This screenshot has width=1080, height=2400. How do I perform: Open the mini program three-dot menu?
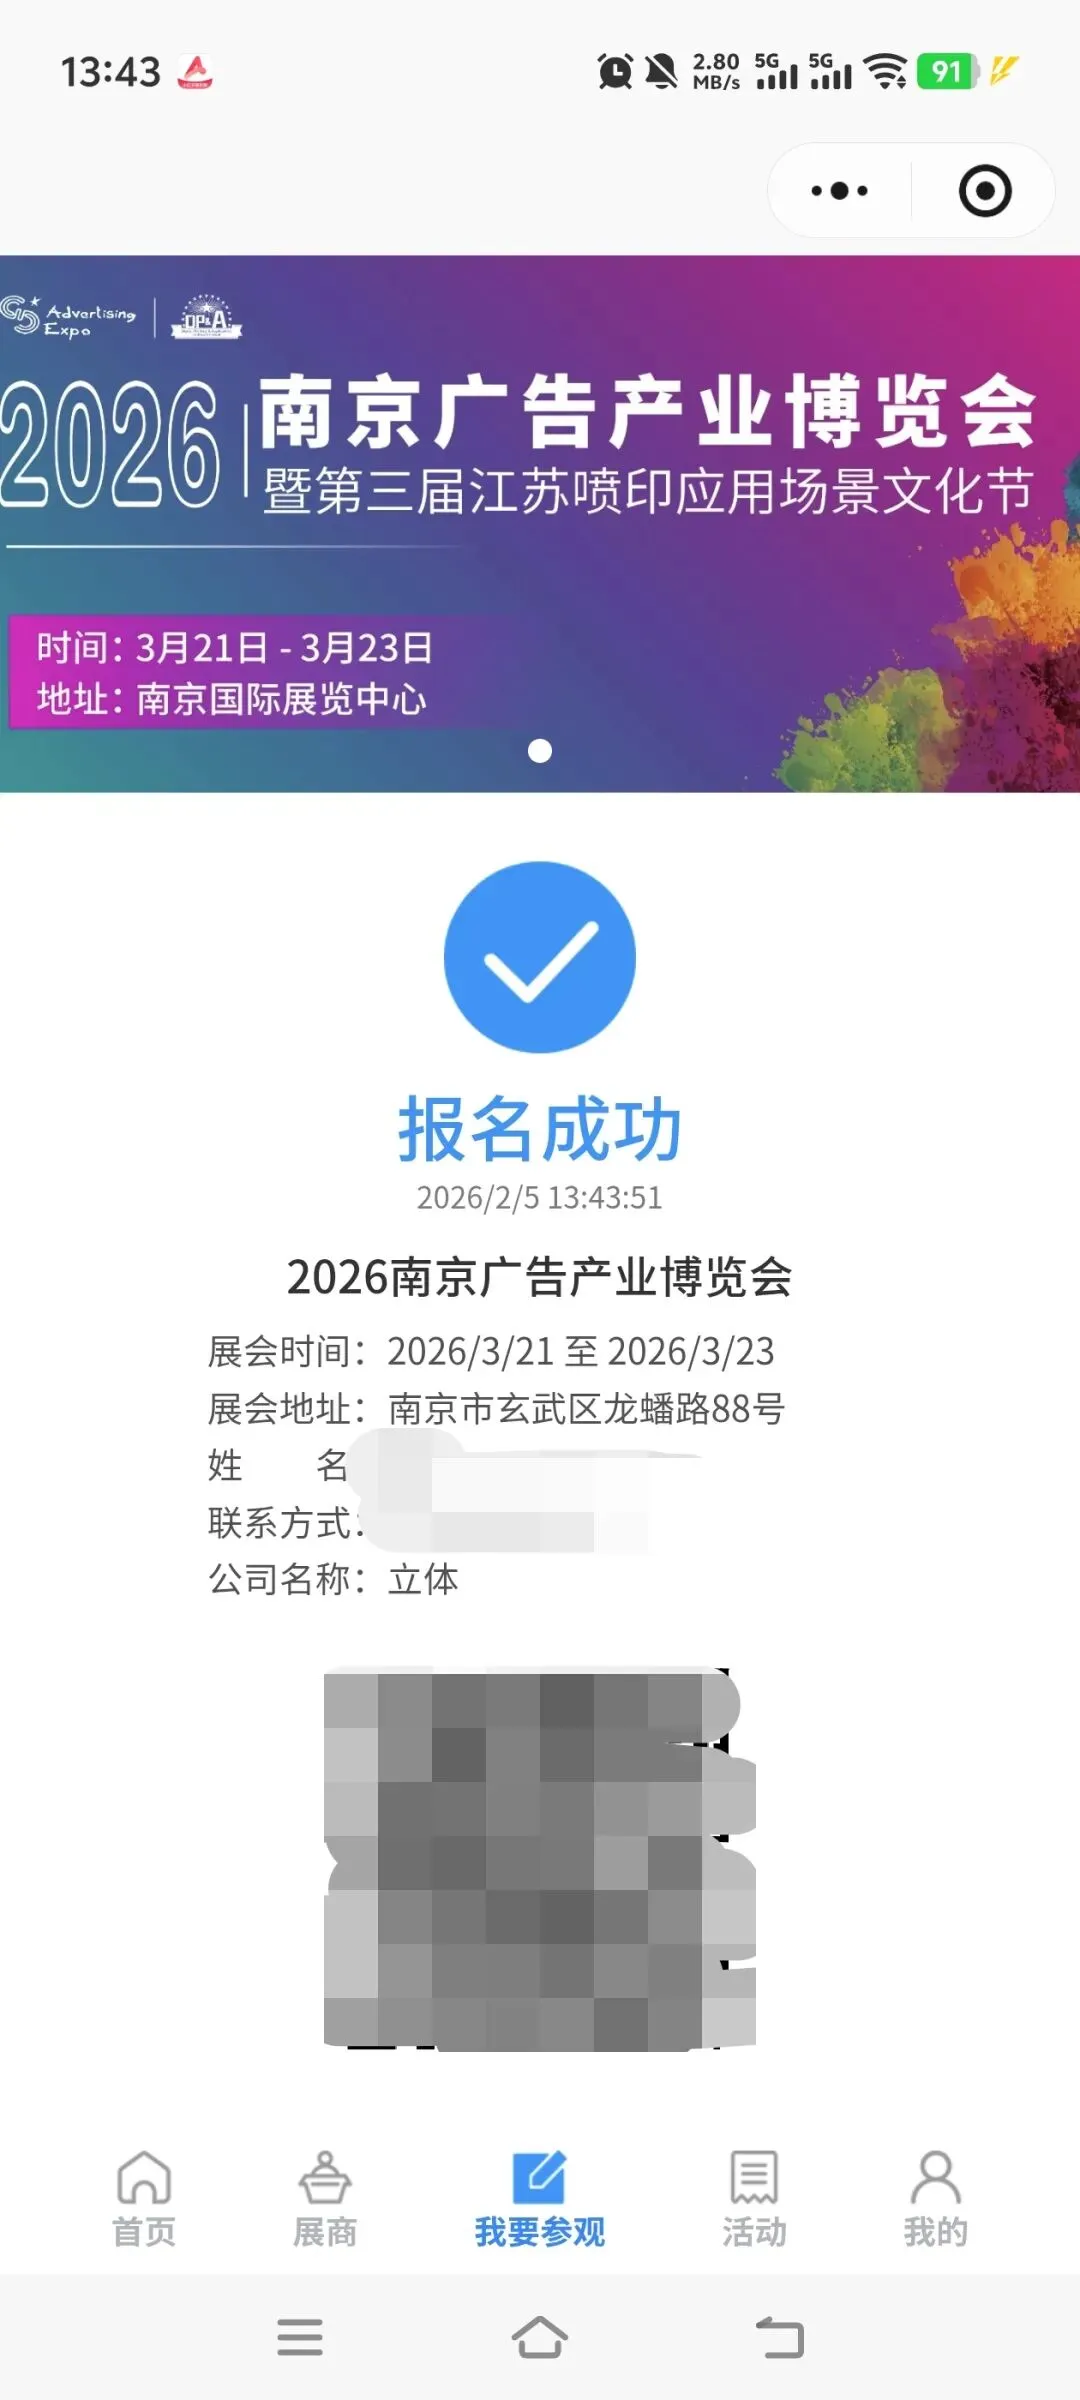[x=840, y=190]
